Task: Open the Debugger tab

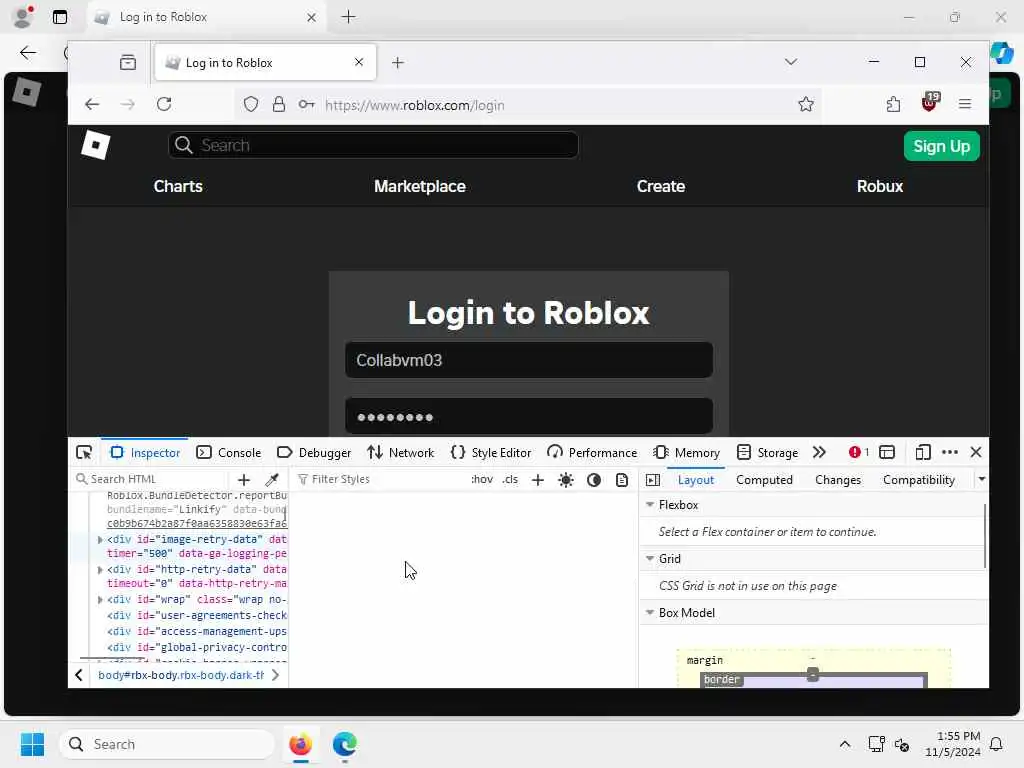Action: (314, 453)
